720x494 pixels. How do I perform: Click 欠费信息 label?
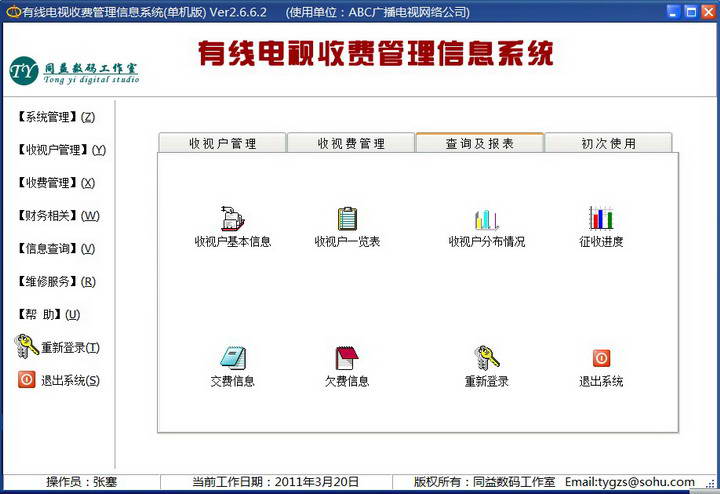pyautogui.click(x=347, y=381)
